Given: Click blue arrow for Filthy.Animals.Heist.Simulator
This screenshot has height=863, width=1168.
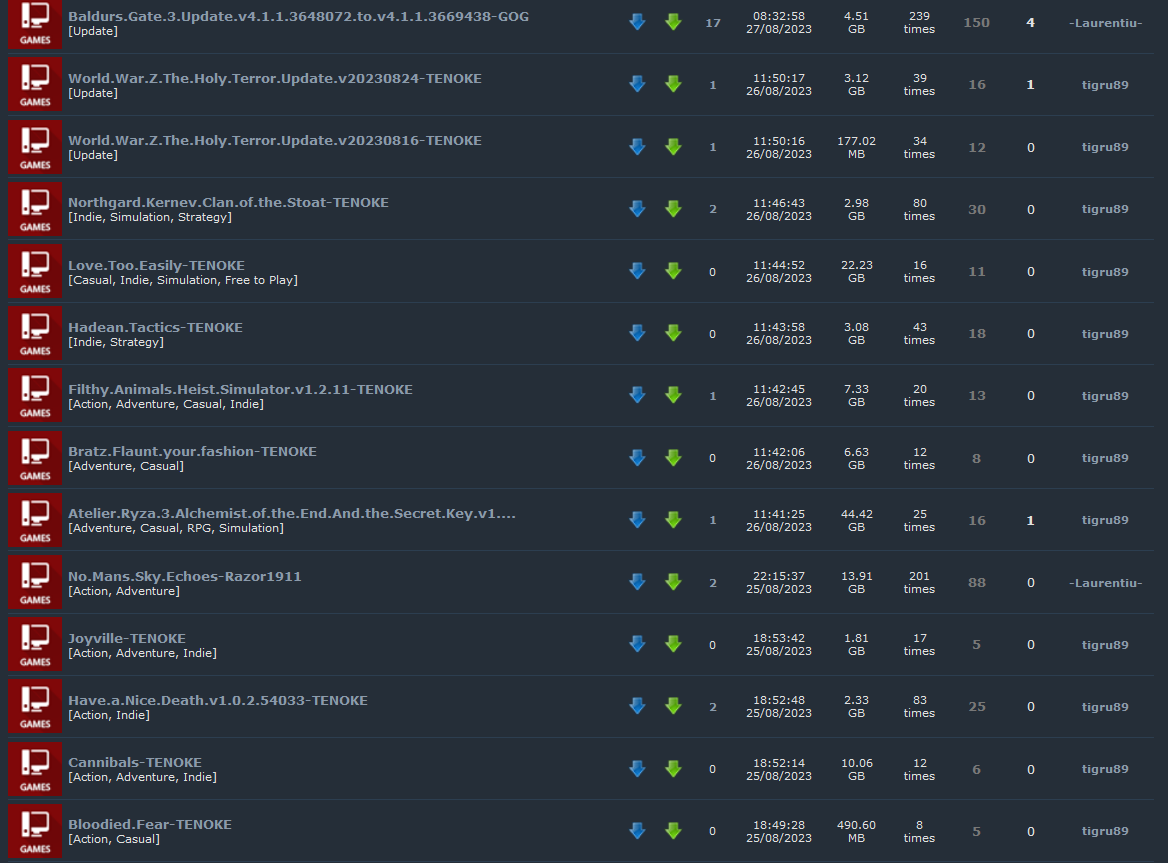Looking at the screenshot, I should 637,395.
